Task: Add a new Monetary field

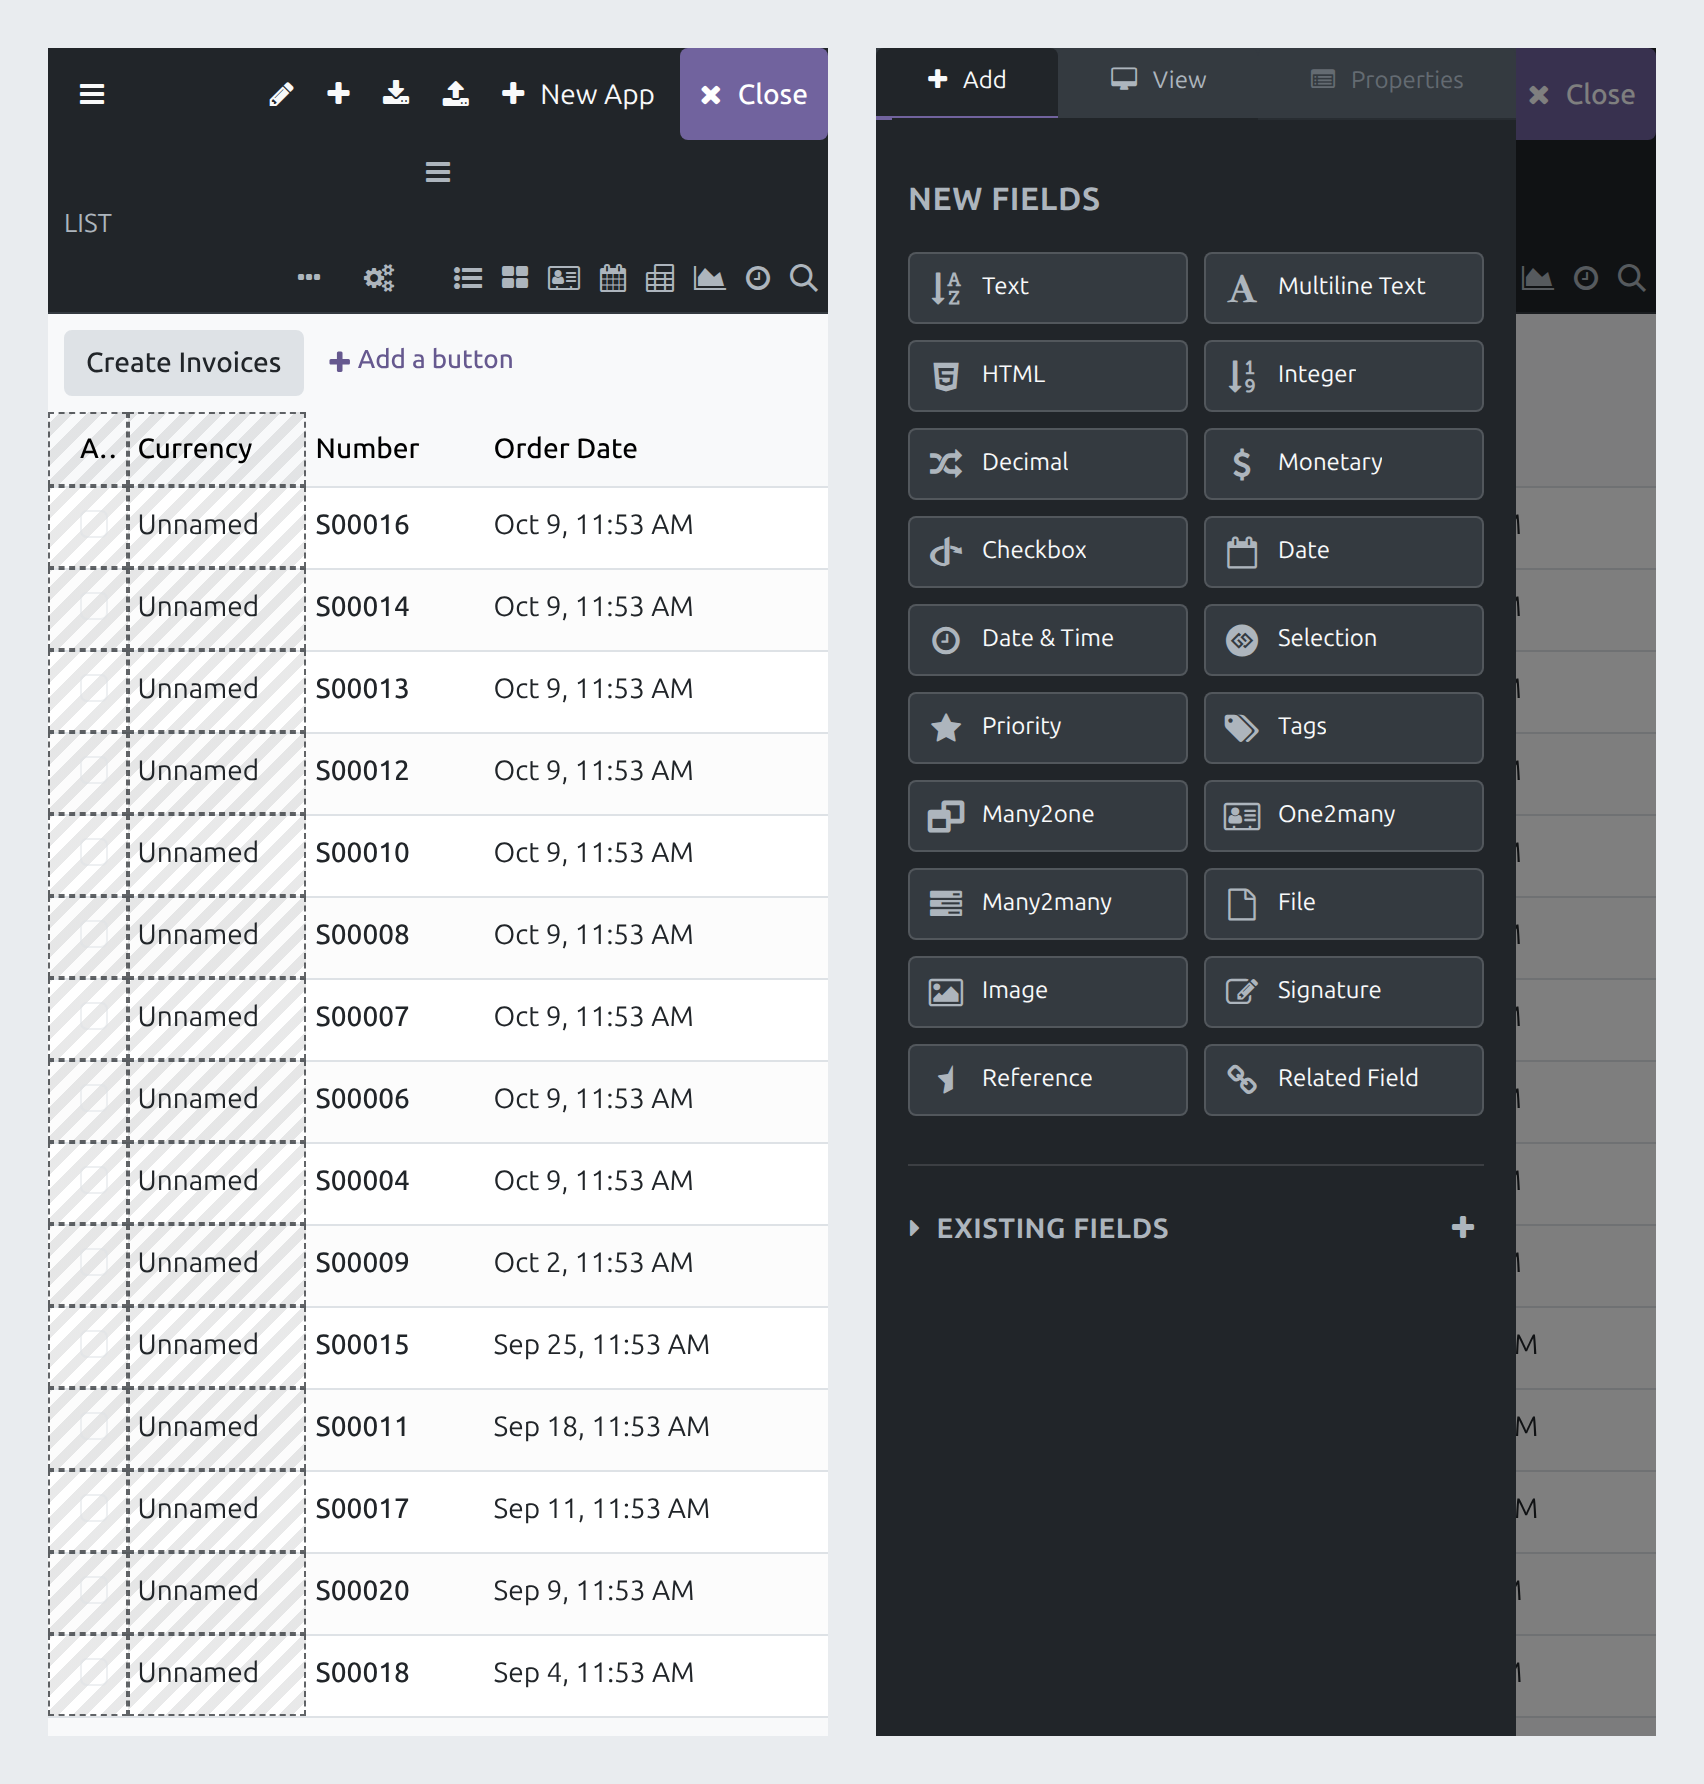Action: [x=1344, y=464]
